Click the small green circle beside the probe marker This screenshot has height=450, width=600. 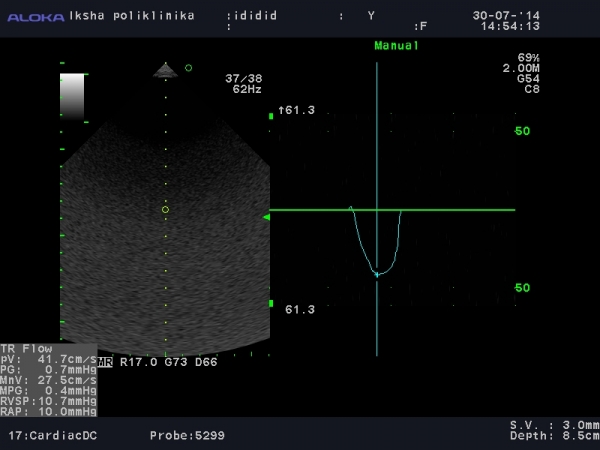[188, 68]
